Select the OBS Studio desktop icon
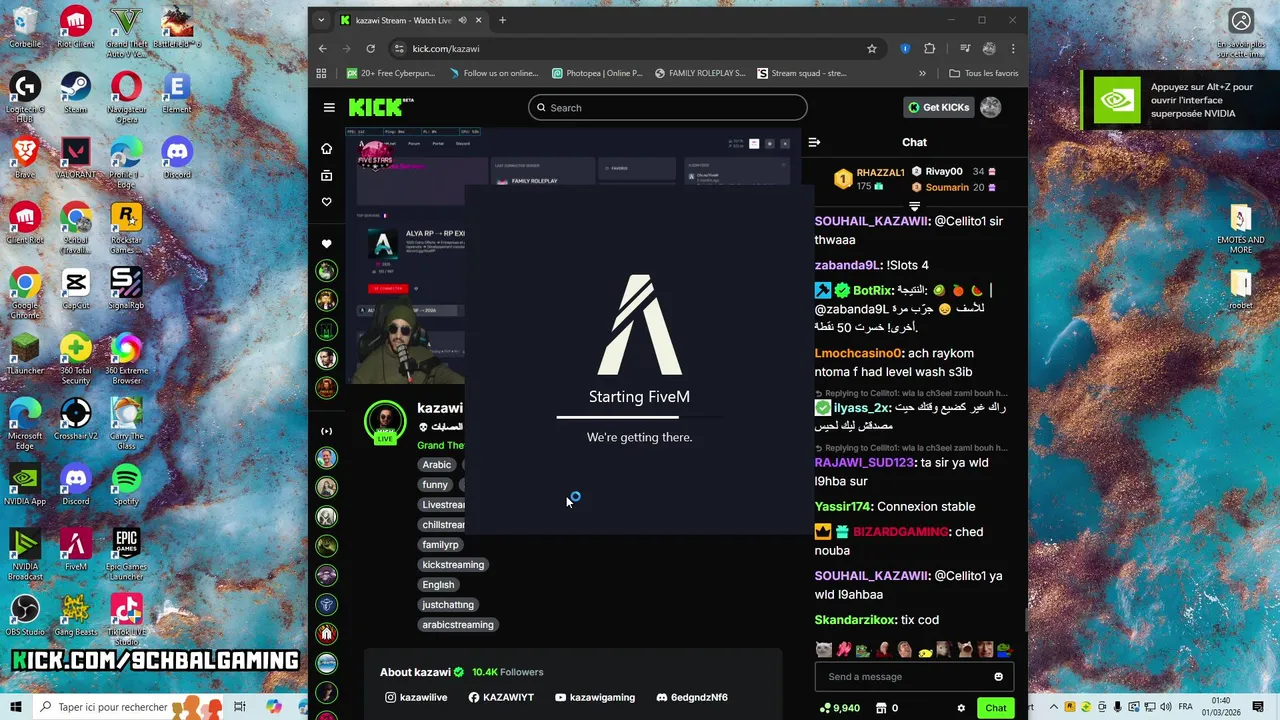Screen dimensions: 1280x720 pos(25,614)
